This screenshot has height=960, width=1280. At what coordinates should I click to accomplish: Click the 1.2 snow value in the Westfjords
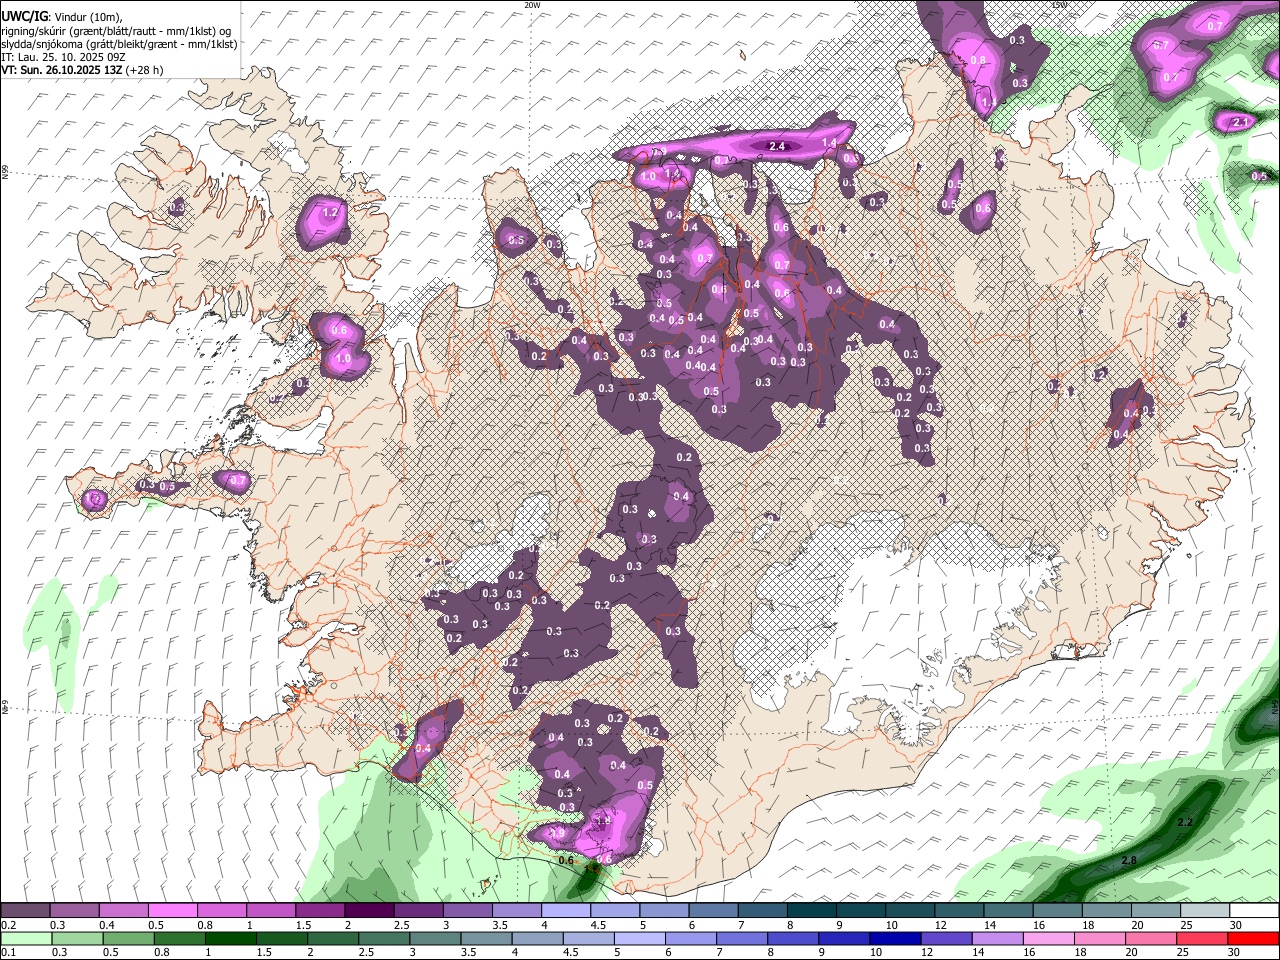click(x=331, y=213)
